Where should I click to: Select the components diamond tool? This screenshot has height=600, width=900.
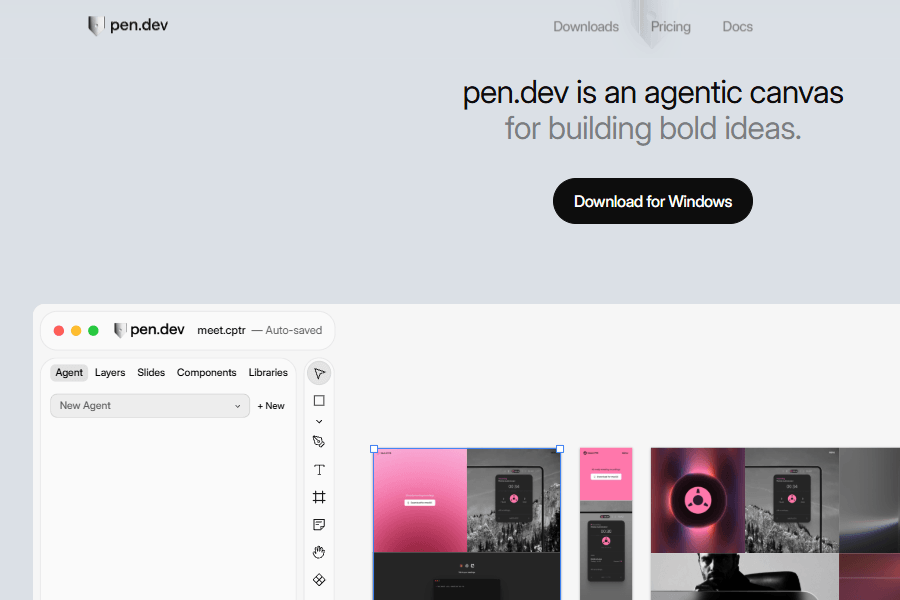point(319,580)
